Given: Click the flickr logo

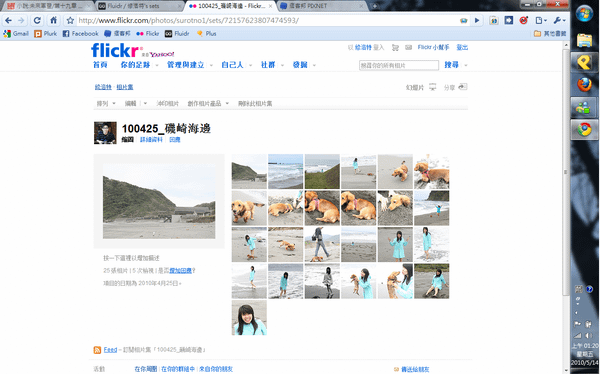Looking at the screenshot, I should point(115,50).
